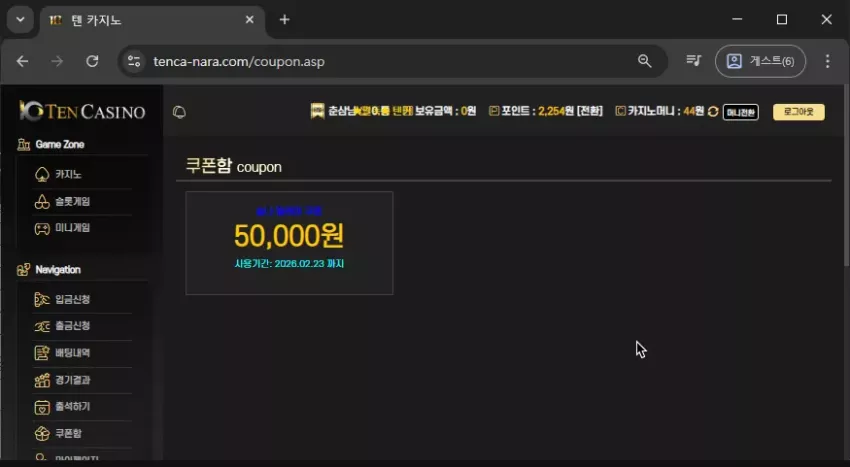Click the 포인트 : 2,254원 text
Image resolution: width=850 pixels, height=467 pixels.
pyautogui.click(x=537, y=111)
